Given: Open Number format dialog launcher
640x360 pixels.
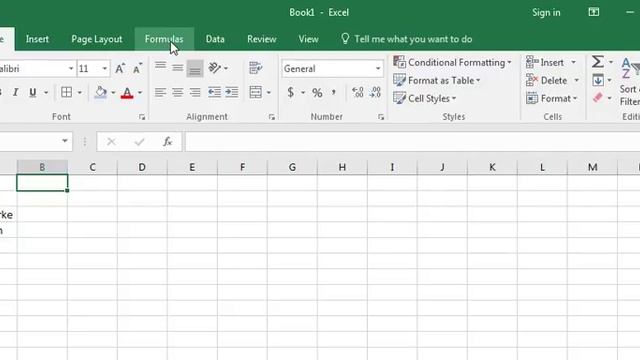Looking at the screenshot, I should (x=381, y=117).
